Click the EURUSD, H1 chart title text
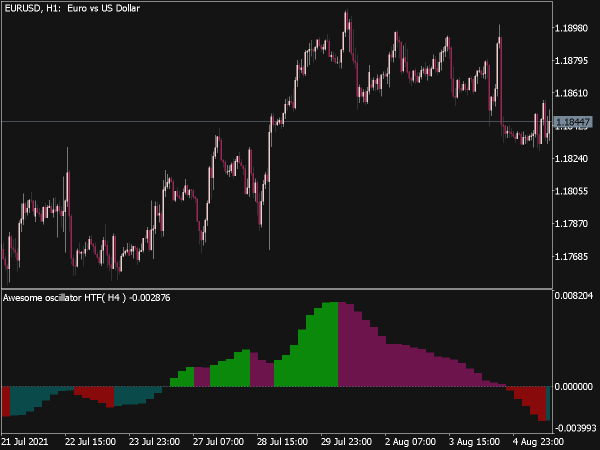The height and width of the screenshot is (450, 600). point(72,8)
